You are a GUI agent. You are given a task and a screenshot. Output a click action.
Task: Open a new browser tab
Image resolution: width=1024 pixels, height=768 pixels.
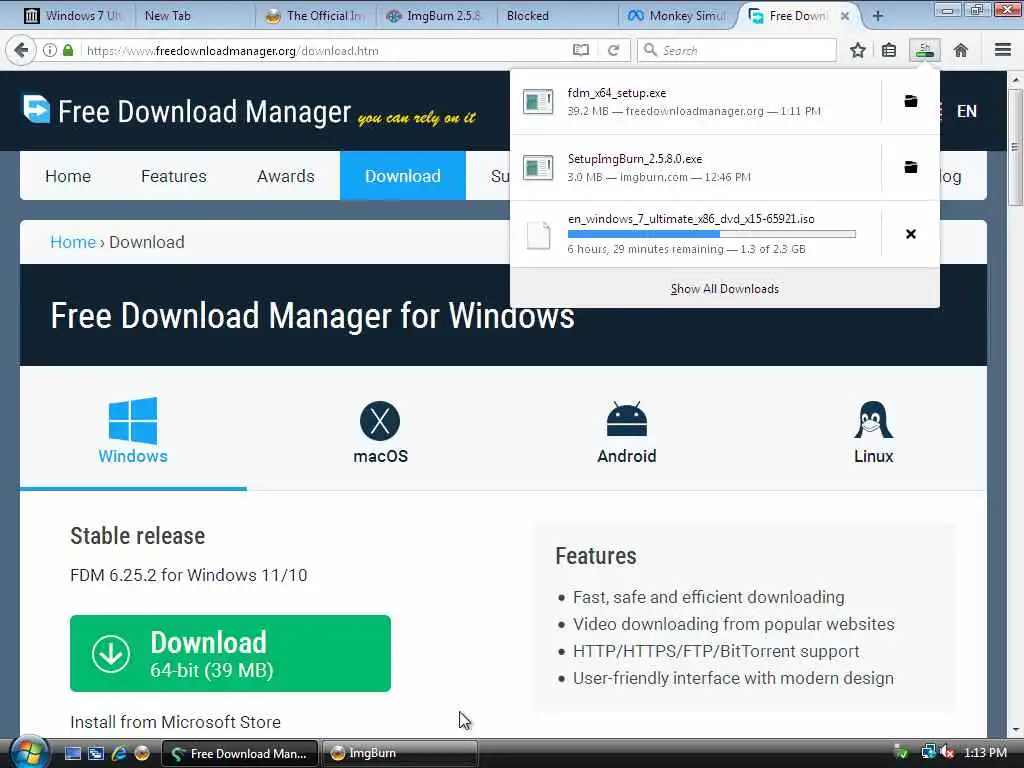pyautogui.click(x=878, y=16)
